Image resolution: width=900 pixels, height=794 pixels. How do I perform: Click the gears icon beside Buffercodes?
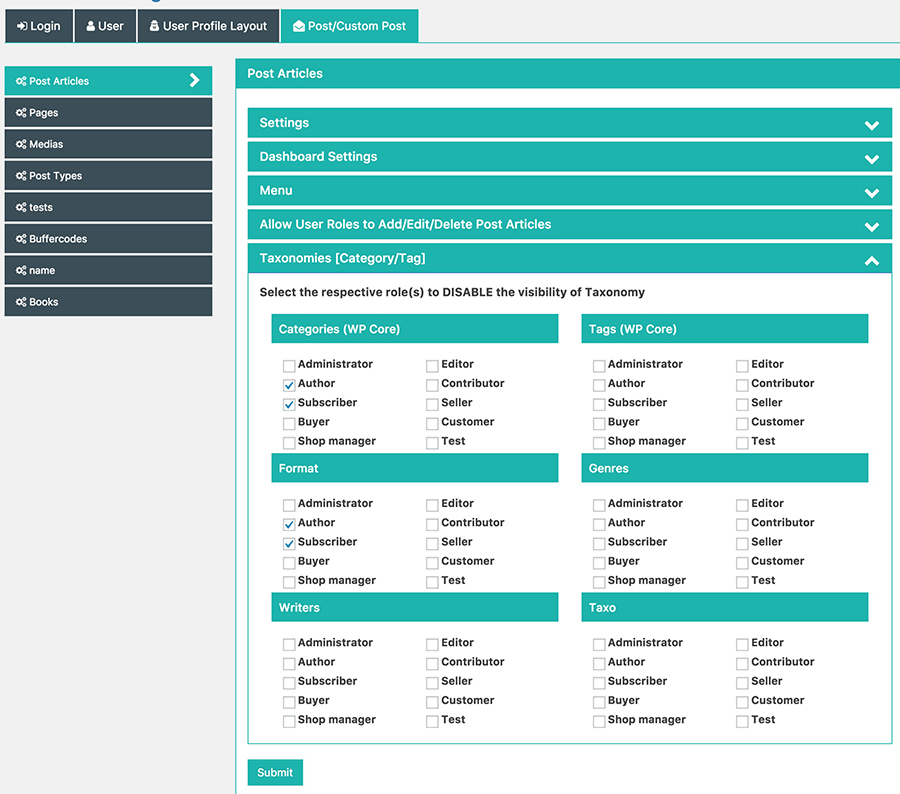(21, 239)
